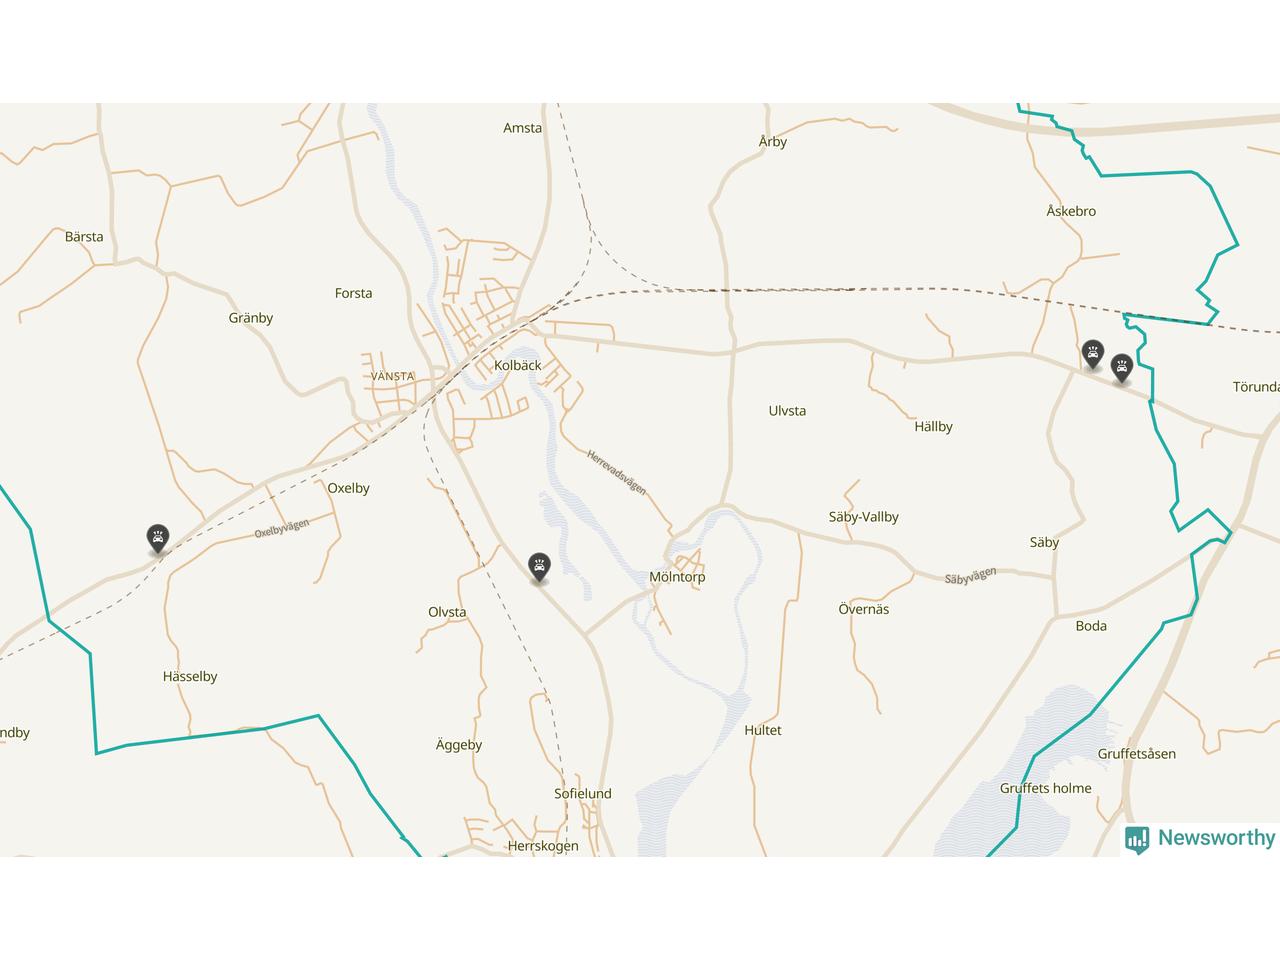Click the Herrevadsvägen road label
Viewport: 1280px width, 960px height.
pyautogui.click(x=616, y=472)
